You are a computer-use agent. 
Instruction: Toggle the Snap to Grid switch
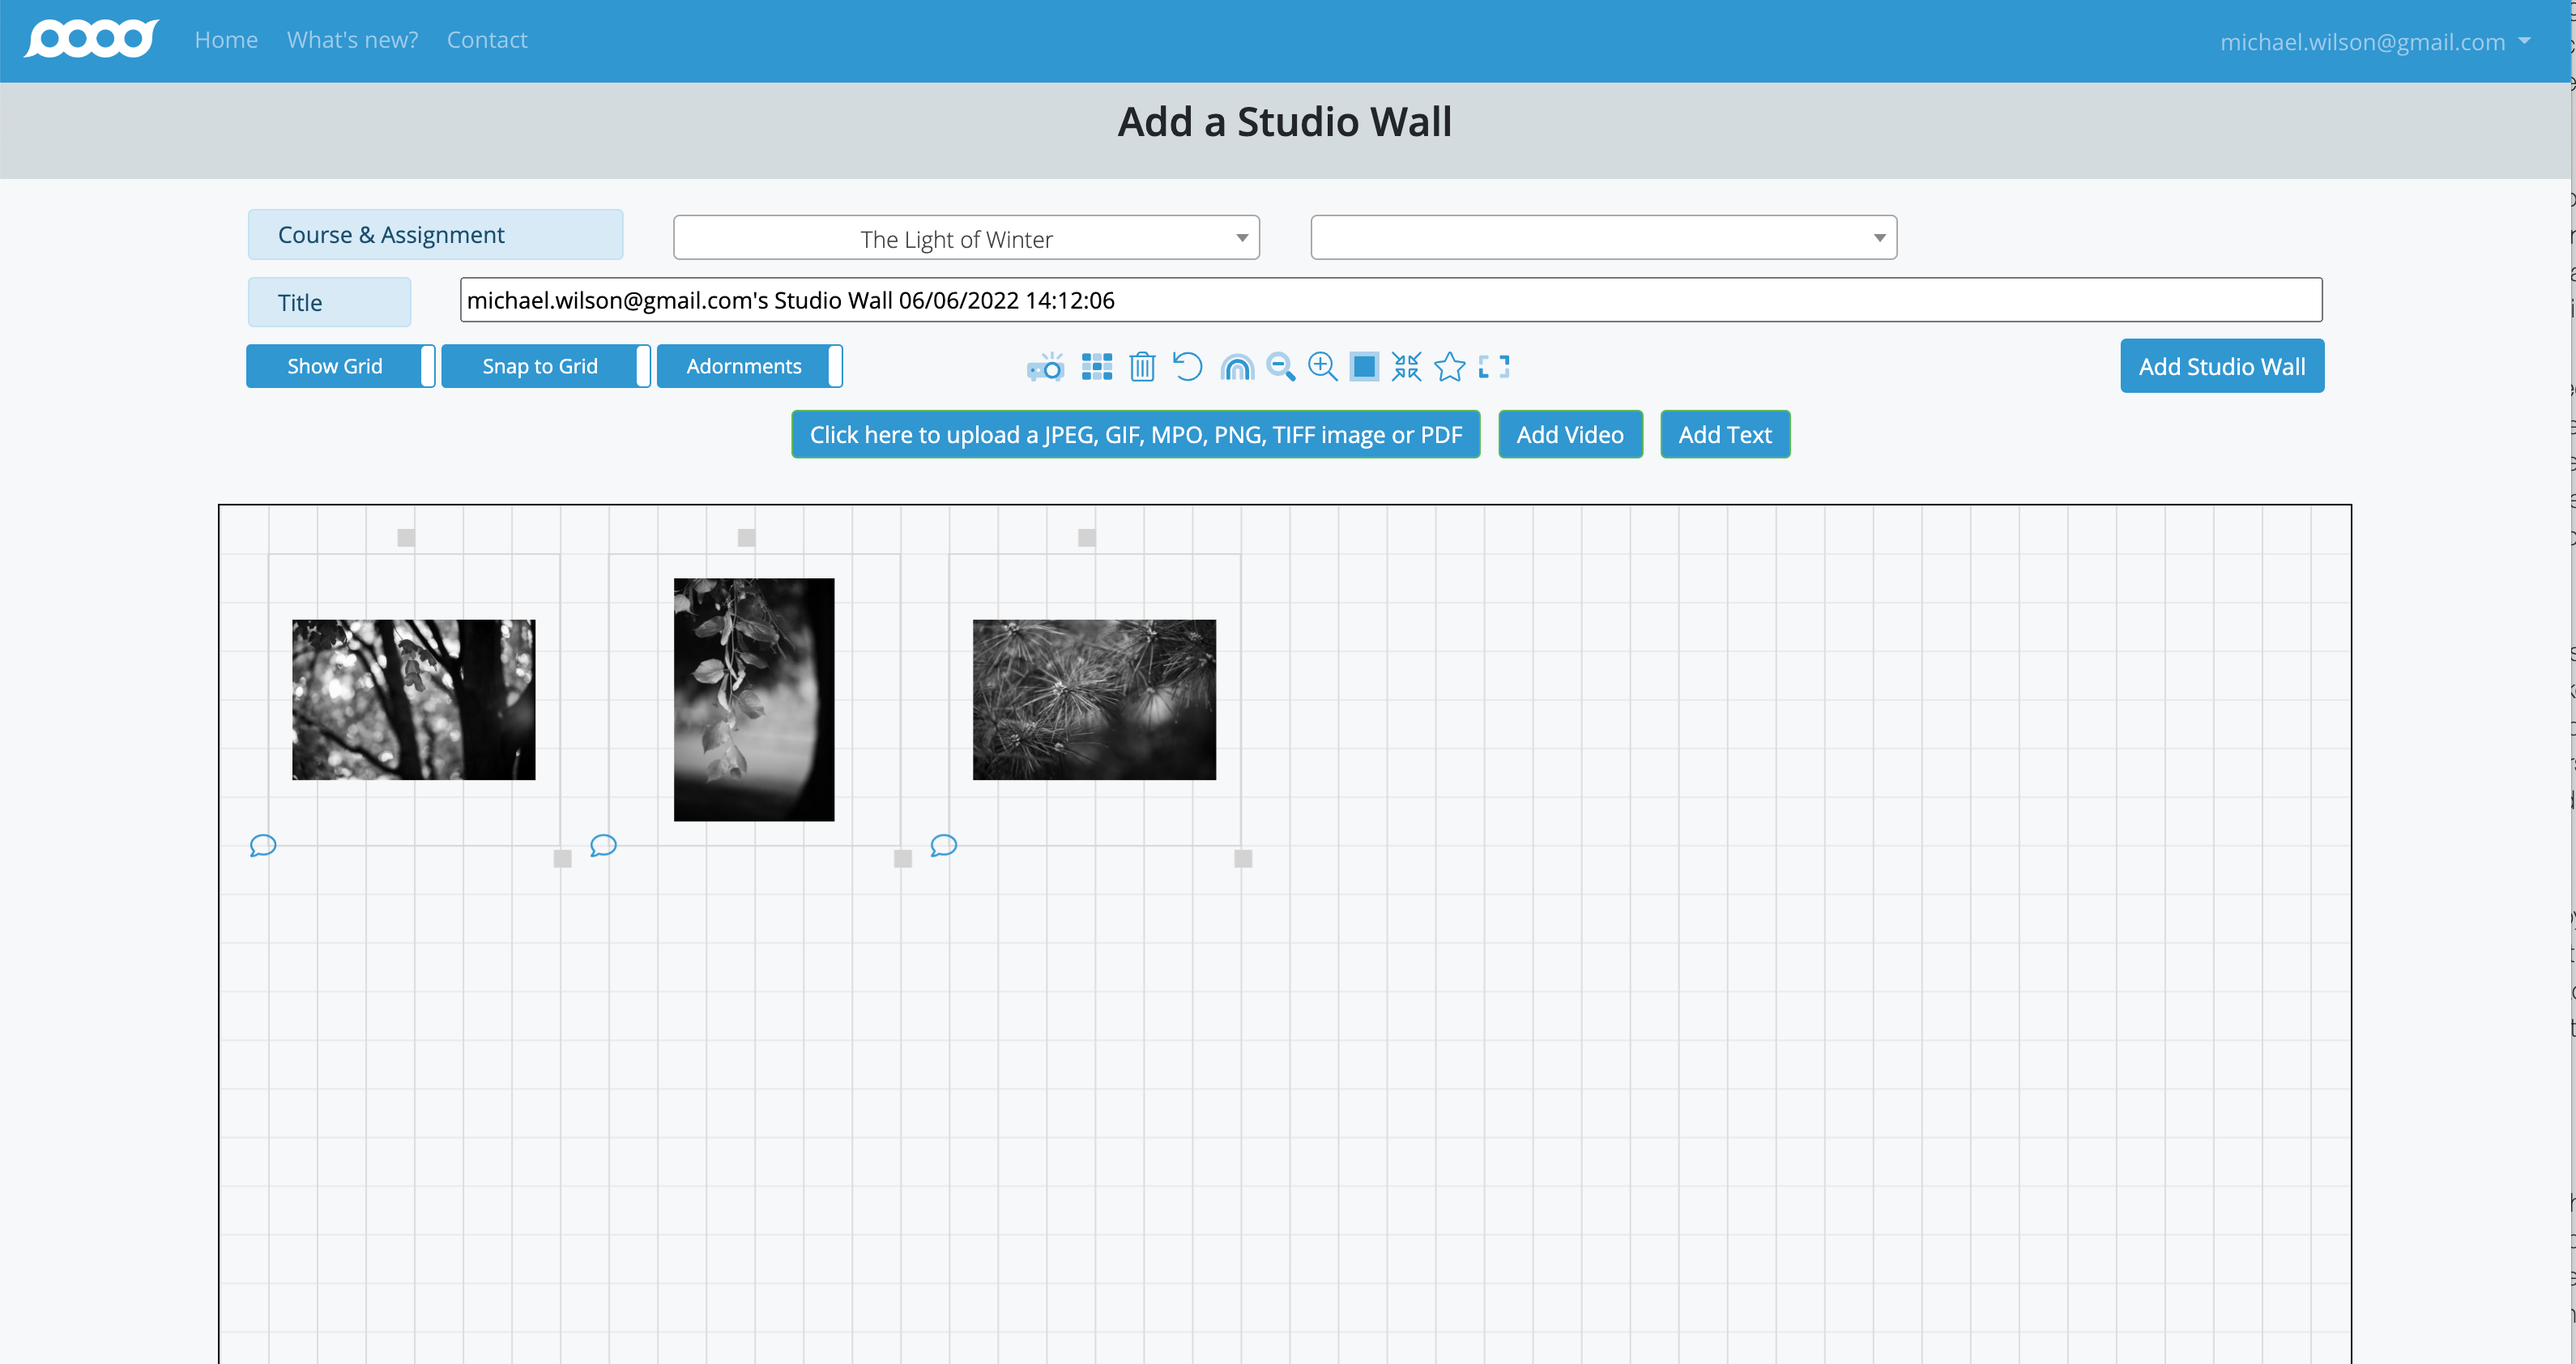[546, 366]
